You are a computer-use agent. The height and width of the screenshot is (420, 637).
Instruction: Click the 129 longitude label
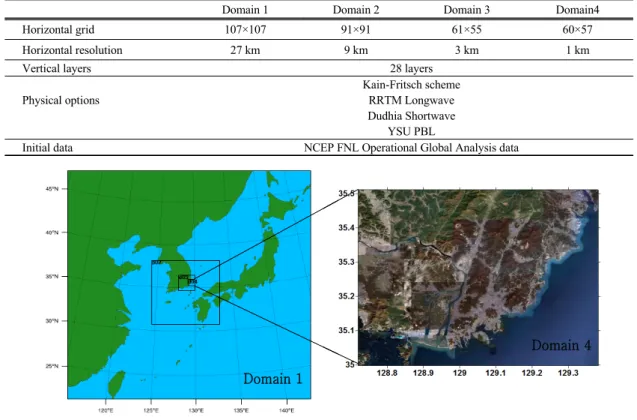(459, 373)
